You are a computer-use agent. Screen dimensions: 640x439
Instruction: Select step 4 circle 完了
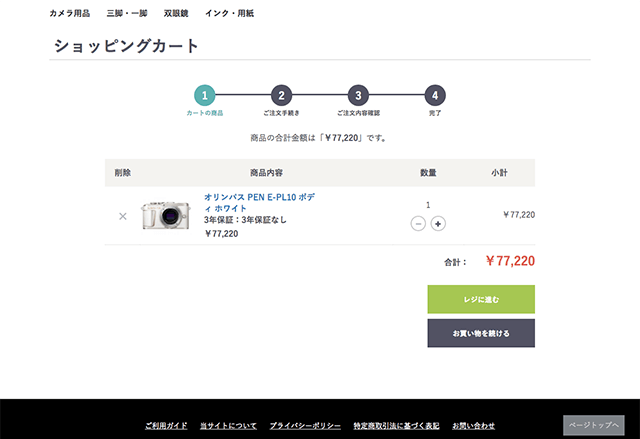[435, 95]
